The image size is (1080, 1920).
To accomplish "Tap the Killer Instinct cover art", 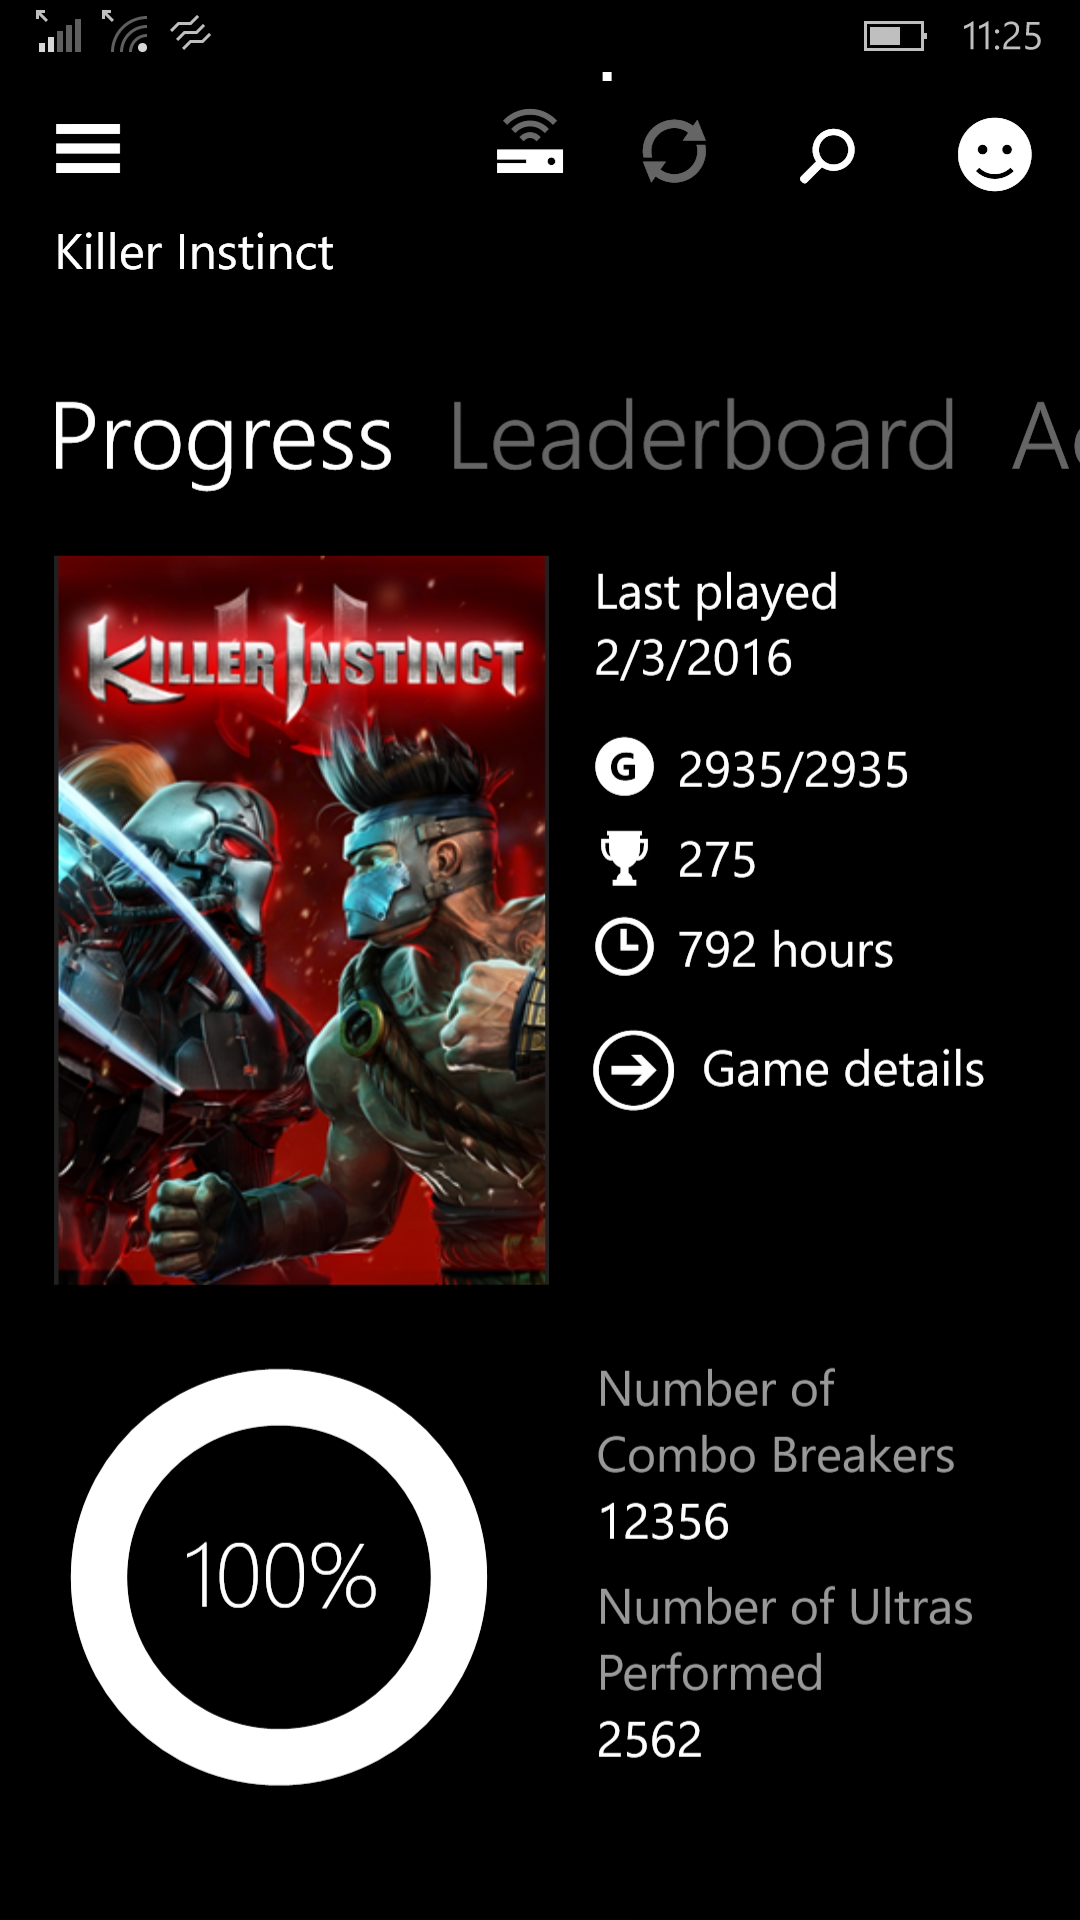I will click(301, 920).
